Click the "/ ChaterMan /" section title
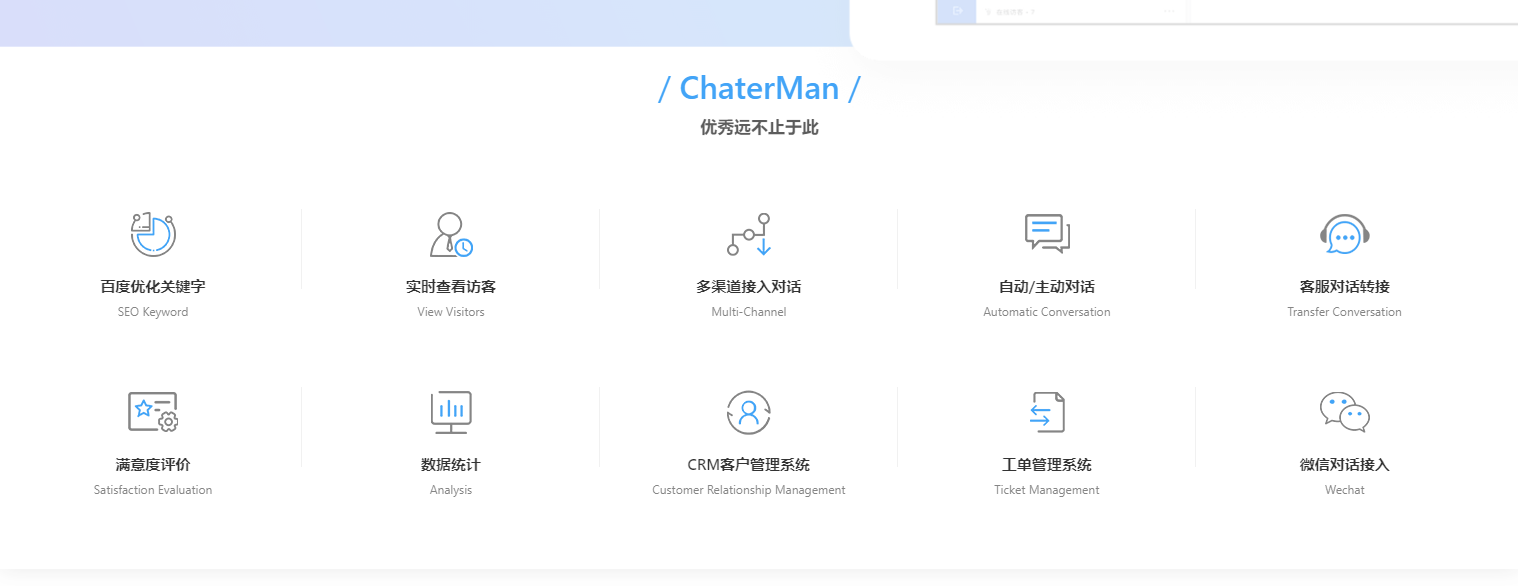1518x586 pixels. pyautogui.click(x=759, y=89)
